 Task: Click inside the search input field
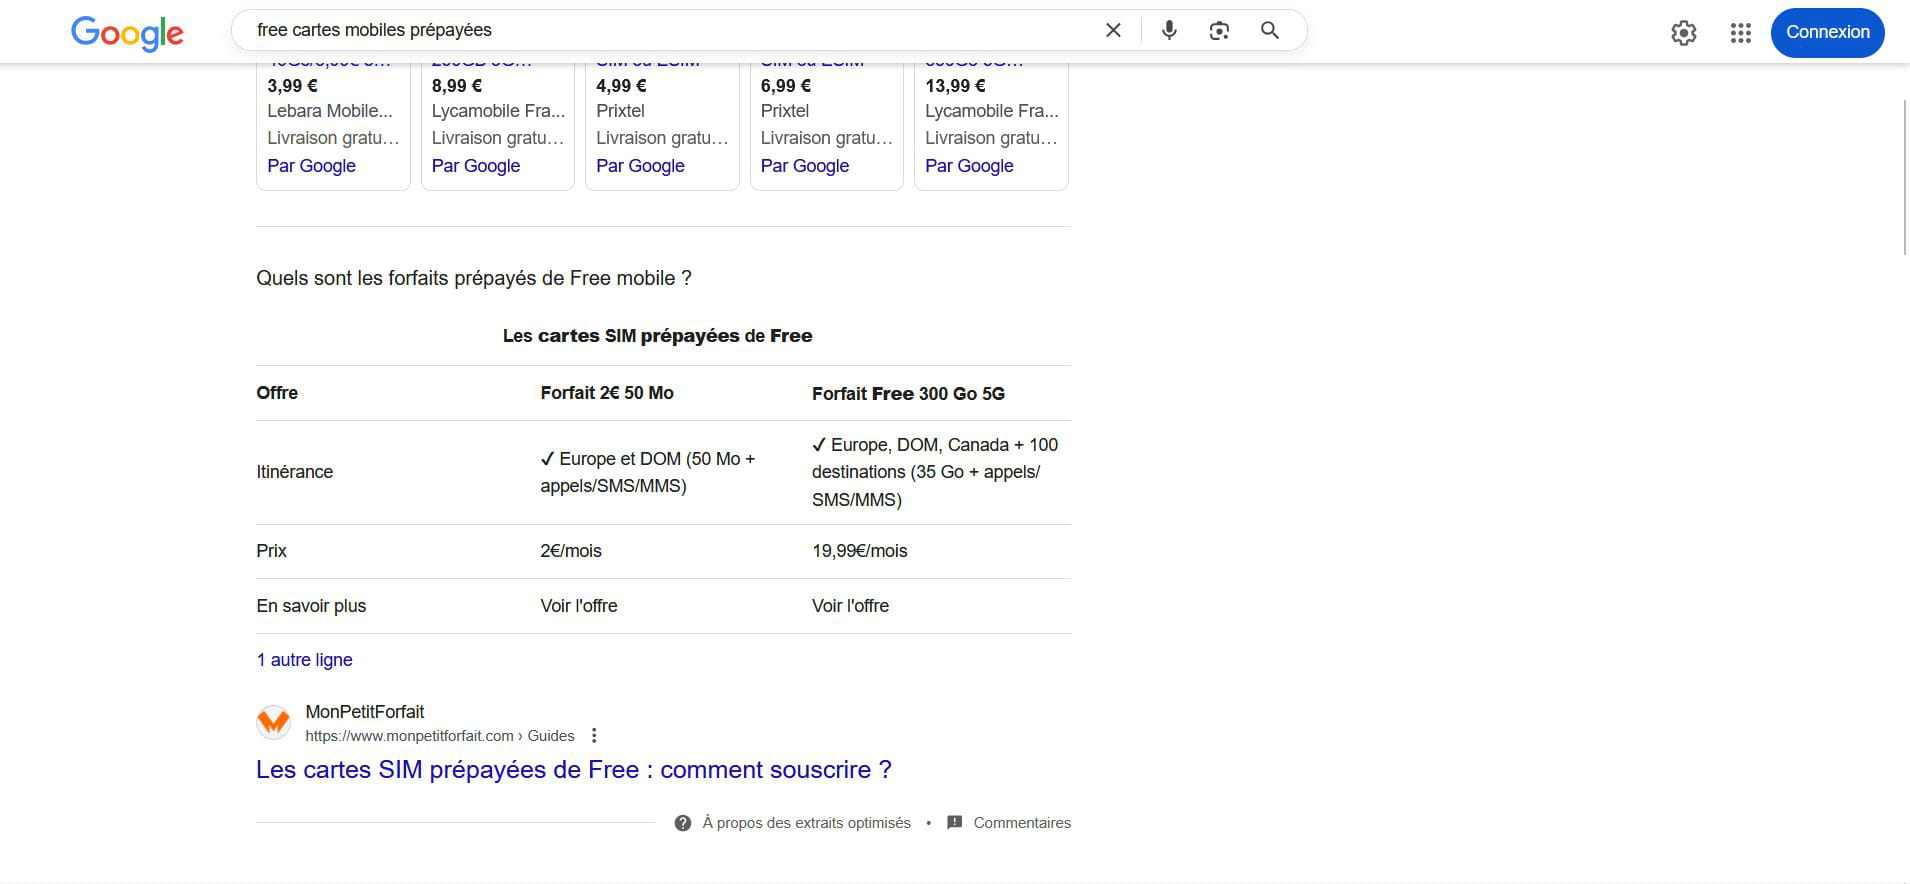tap(660, 30)
